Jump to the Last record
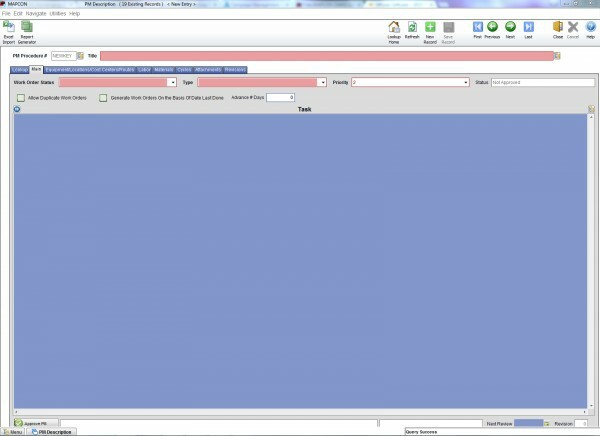 (528, 27)
